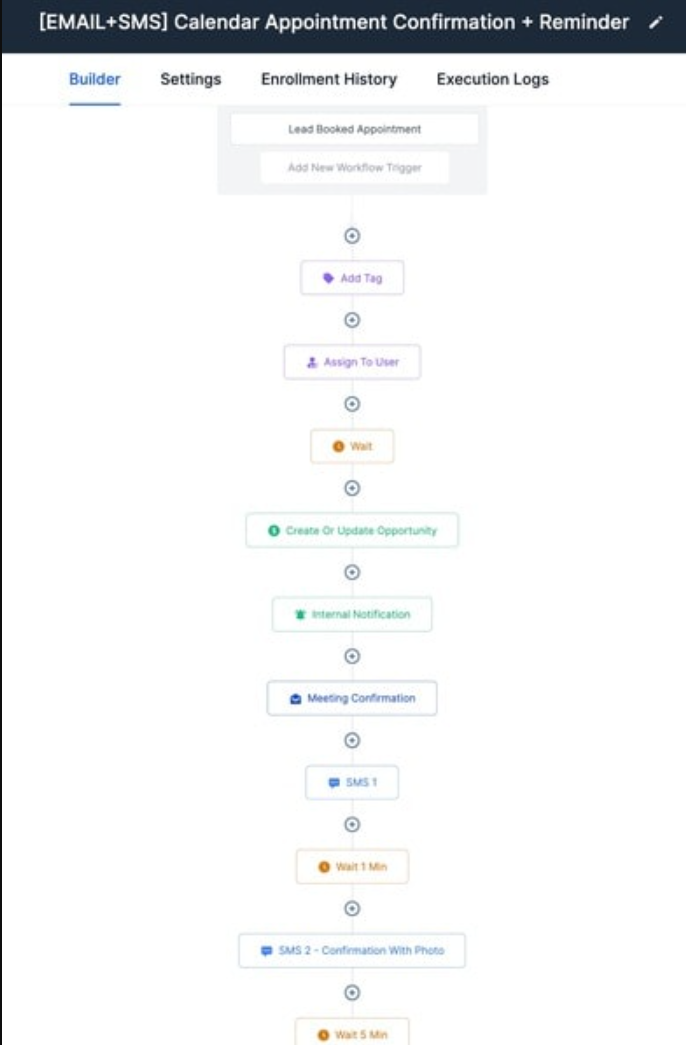Image resolution: width=686 pixels, height=1045 pixels.
Task: Click Add New Workflow Trigger
Action: click(355, 168)
